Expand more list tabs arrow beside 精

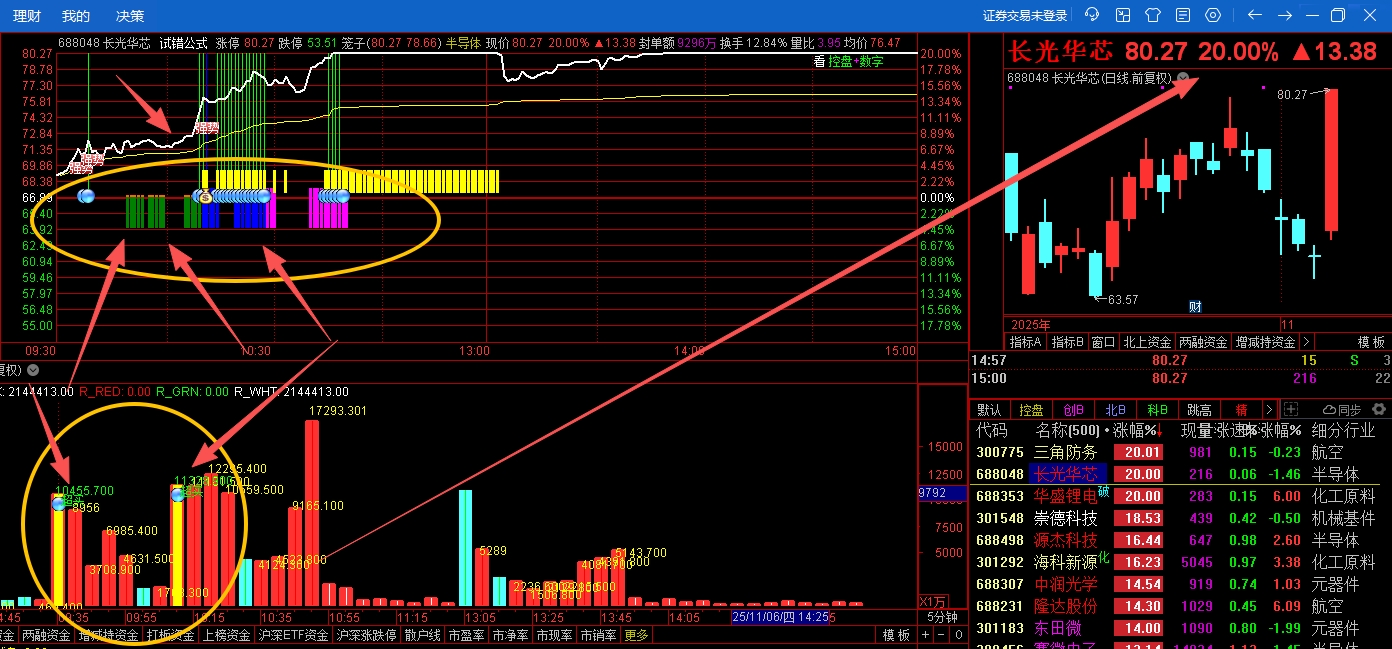1270,410
